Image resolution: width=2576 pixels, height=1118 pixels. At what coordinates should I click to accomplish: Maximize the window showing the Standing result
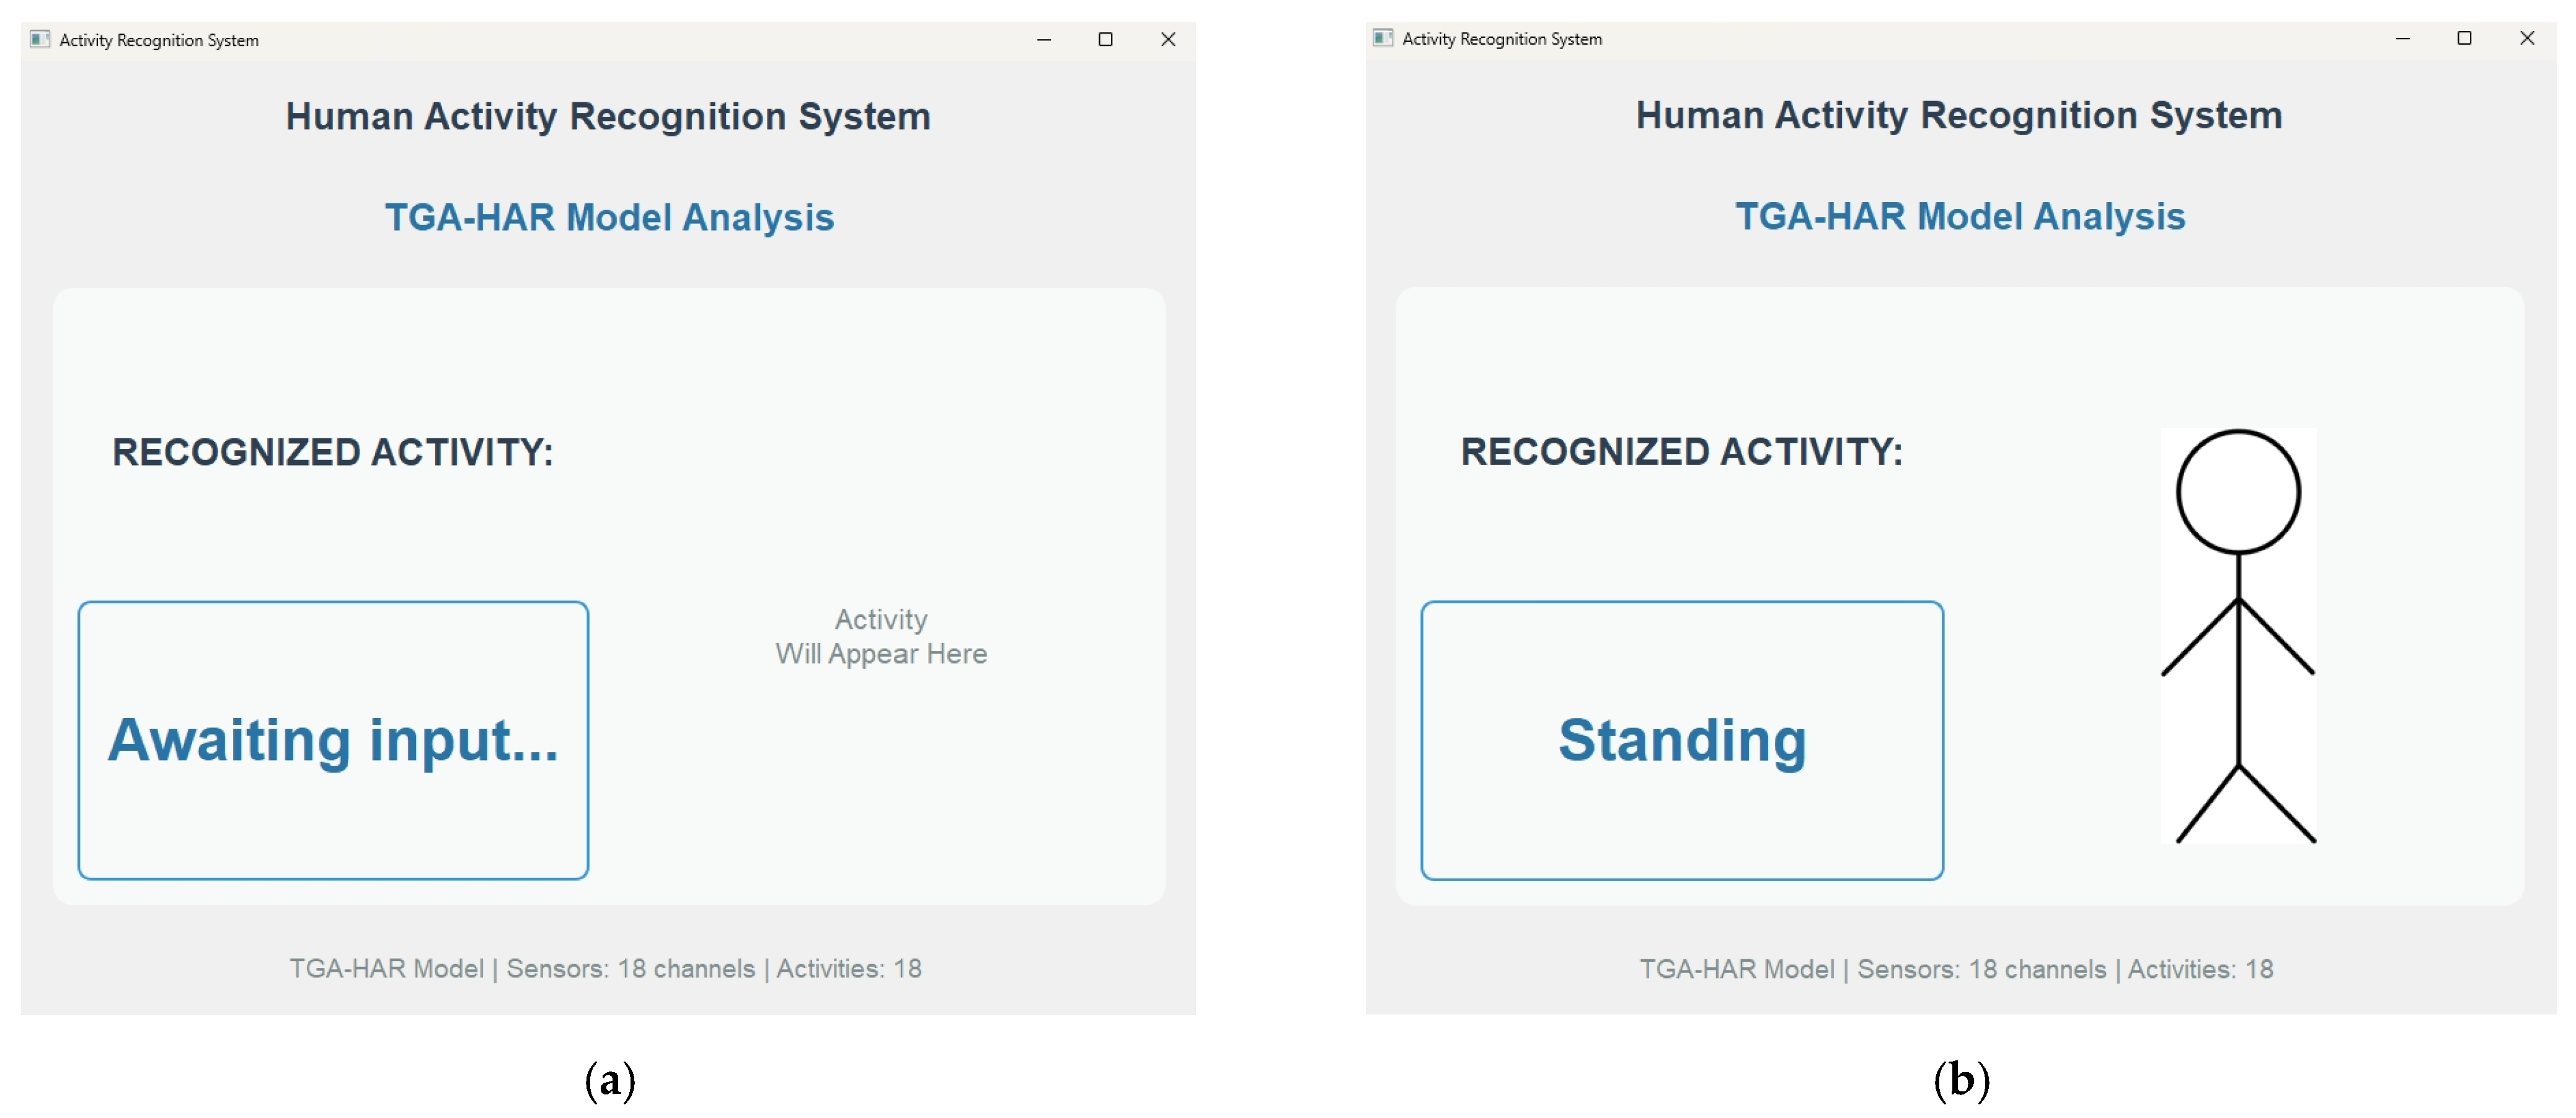click(2464, 38)
